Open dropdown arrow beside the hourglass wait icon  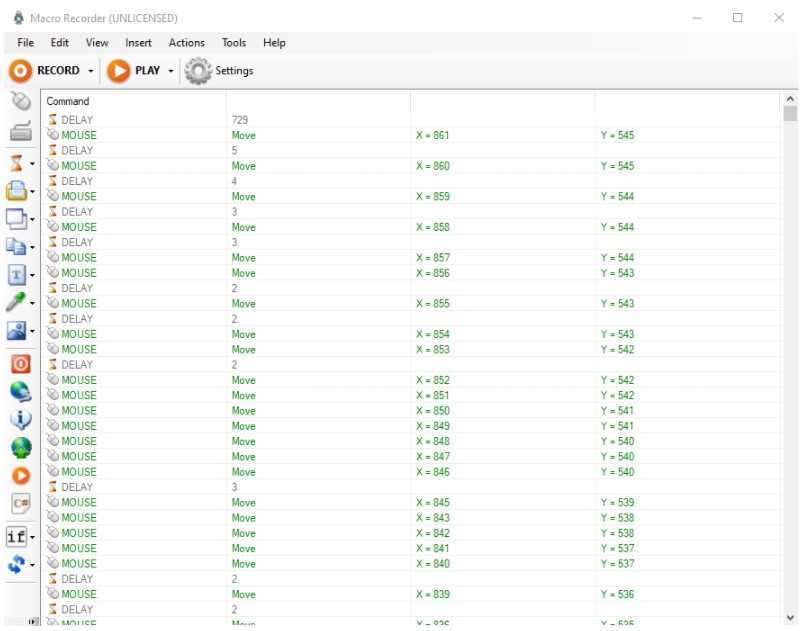click(x=33, y=163)
